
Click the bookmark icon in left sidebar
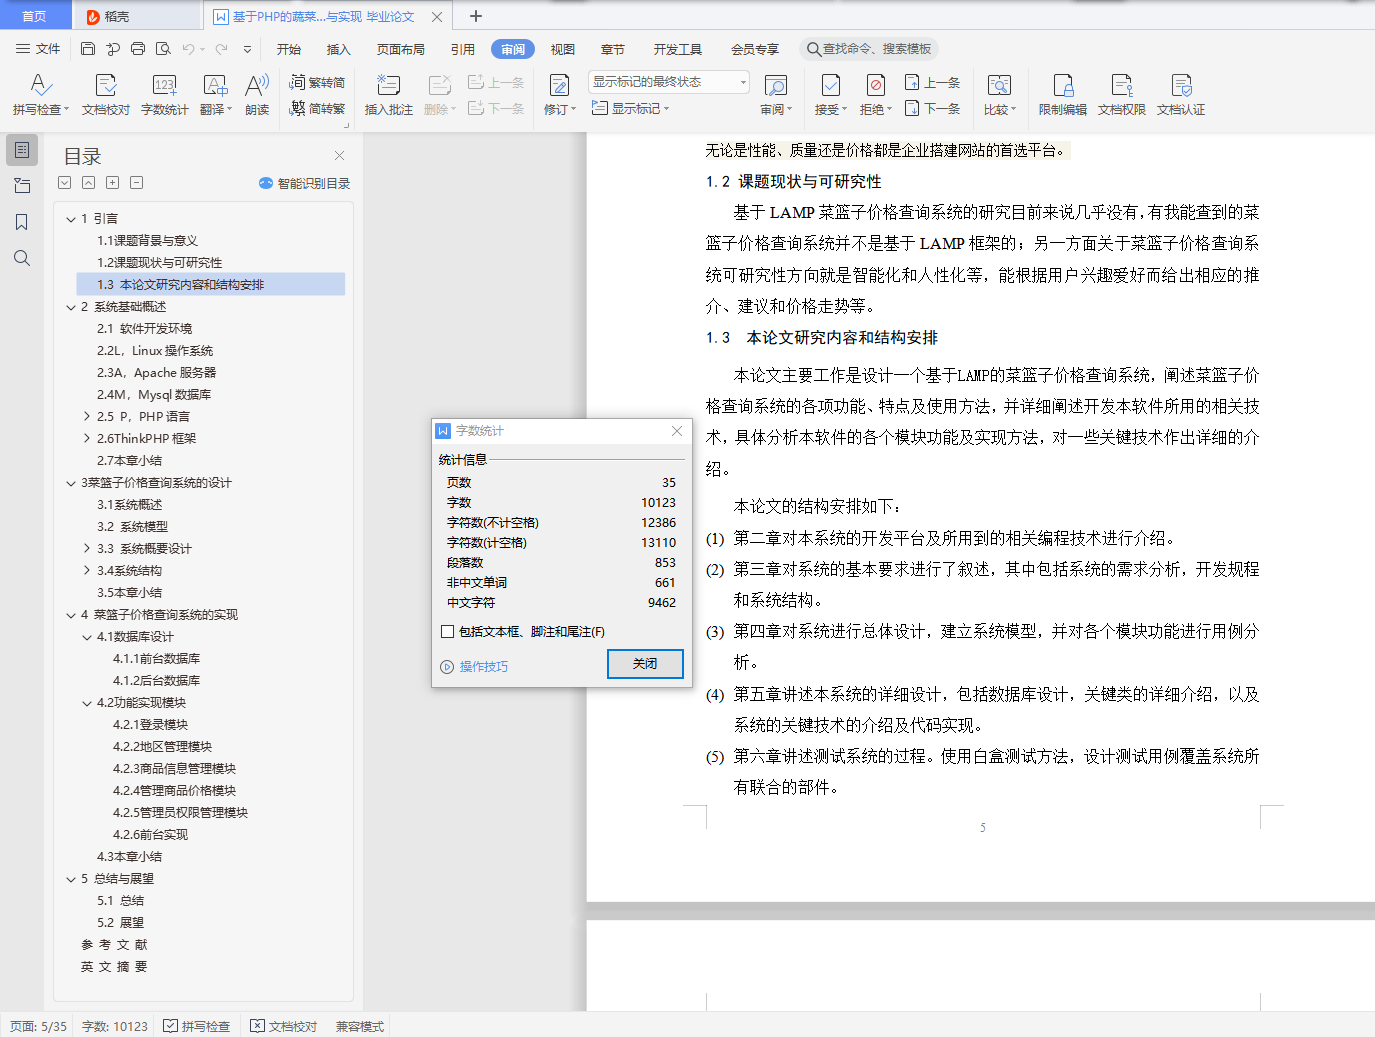(x=22, y=222)
